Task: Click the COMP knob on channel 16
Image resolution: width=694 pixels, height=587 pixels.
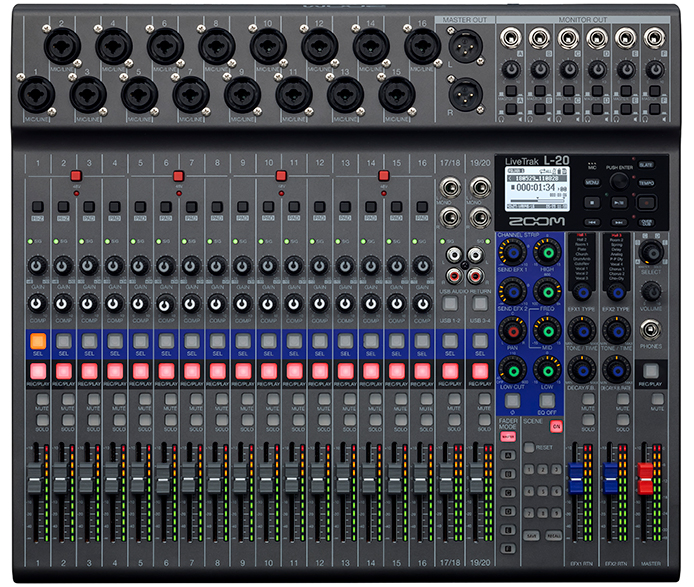Action: pos(422,304)
